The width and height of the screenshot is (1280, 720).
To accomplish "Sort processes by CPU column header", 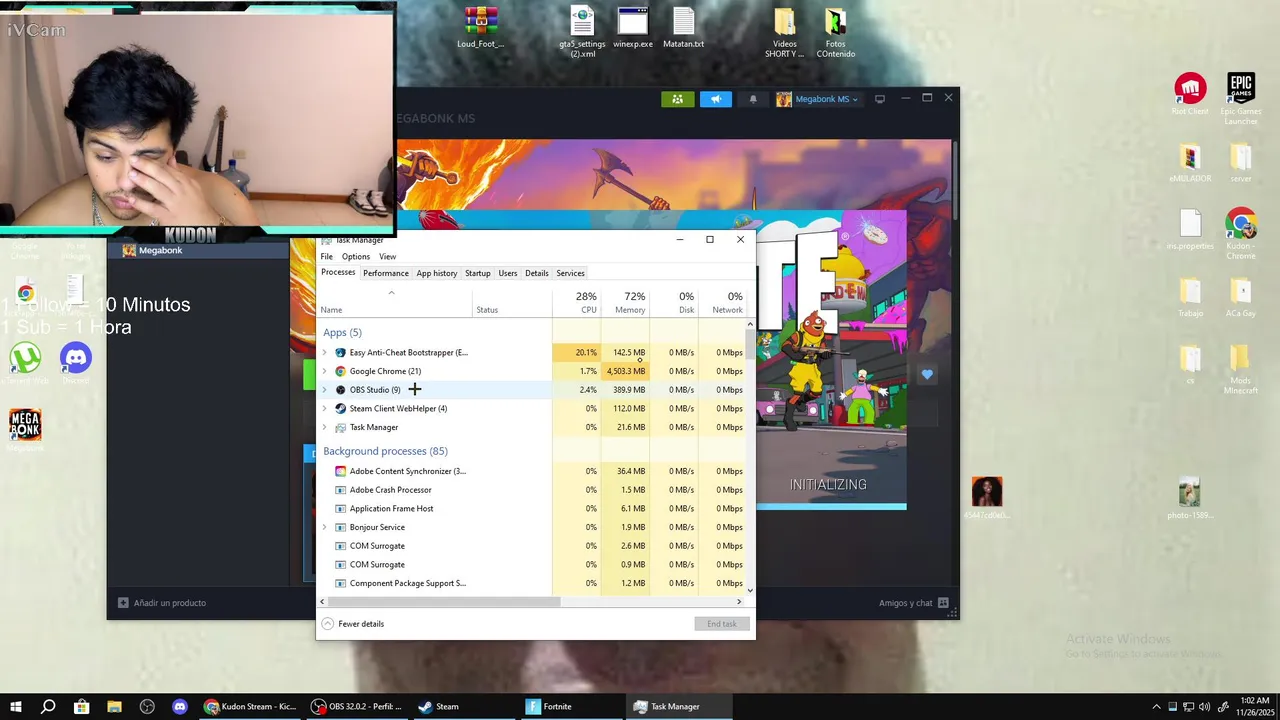I will (576, 302).
